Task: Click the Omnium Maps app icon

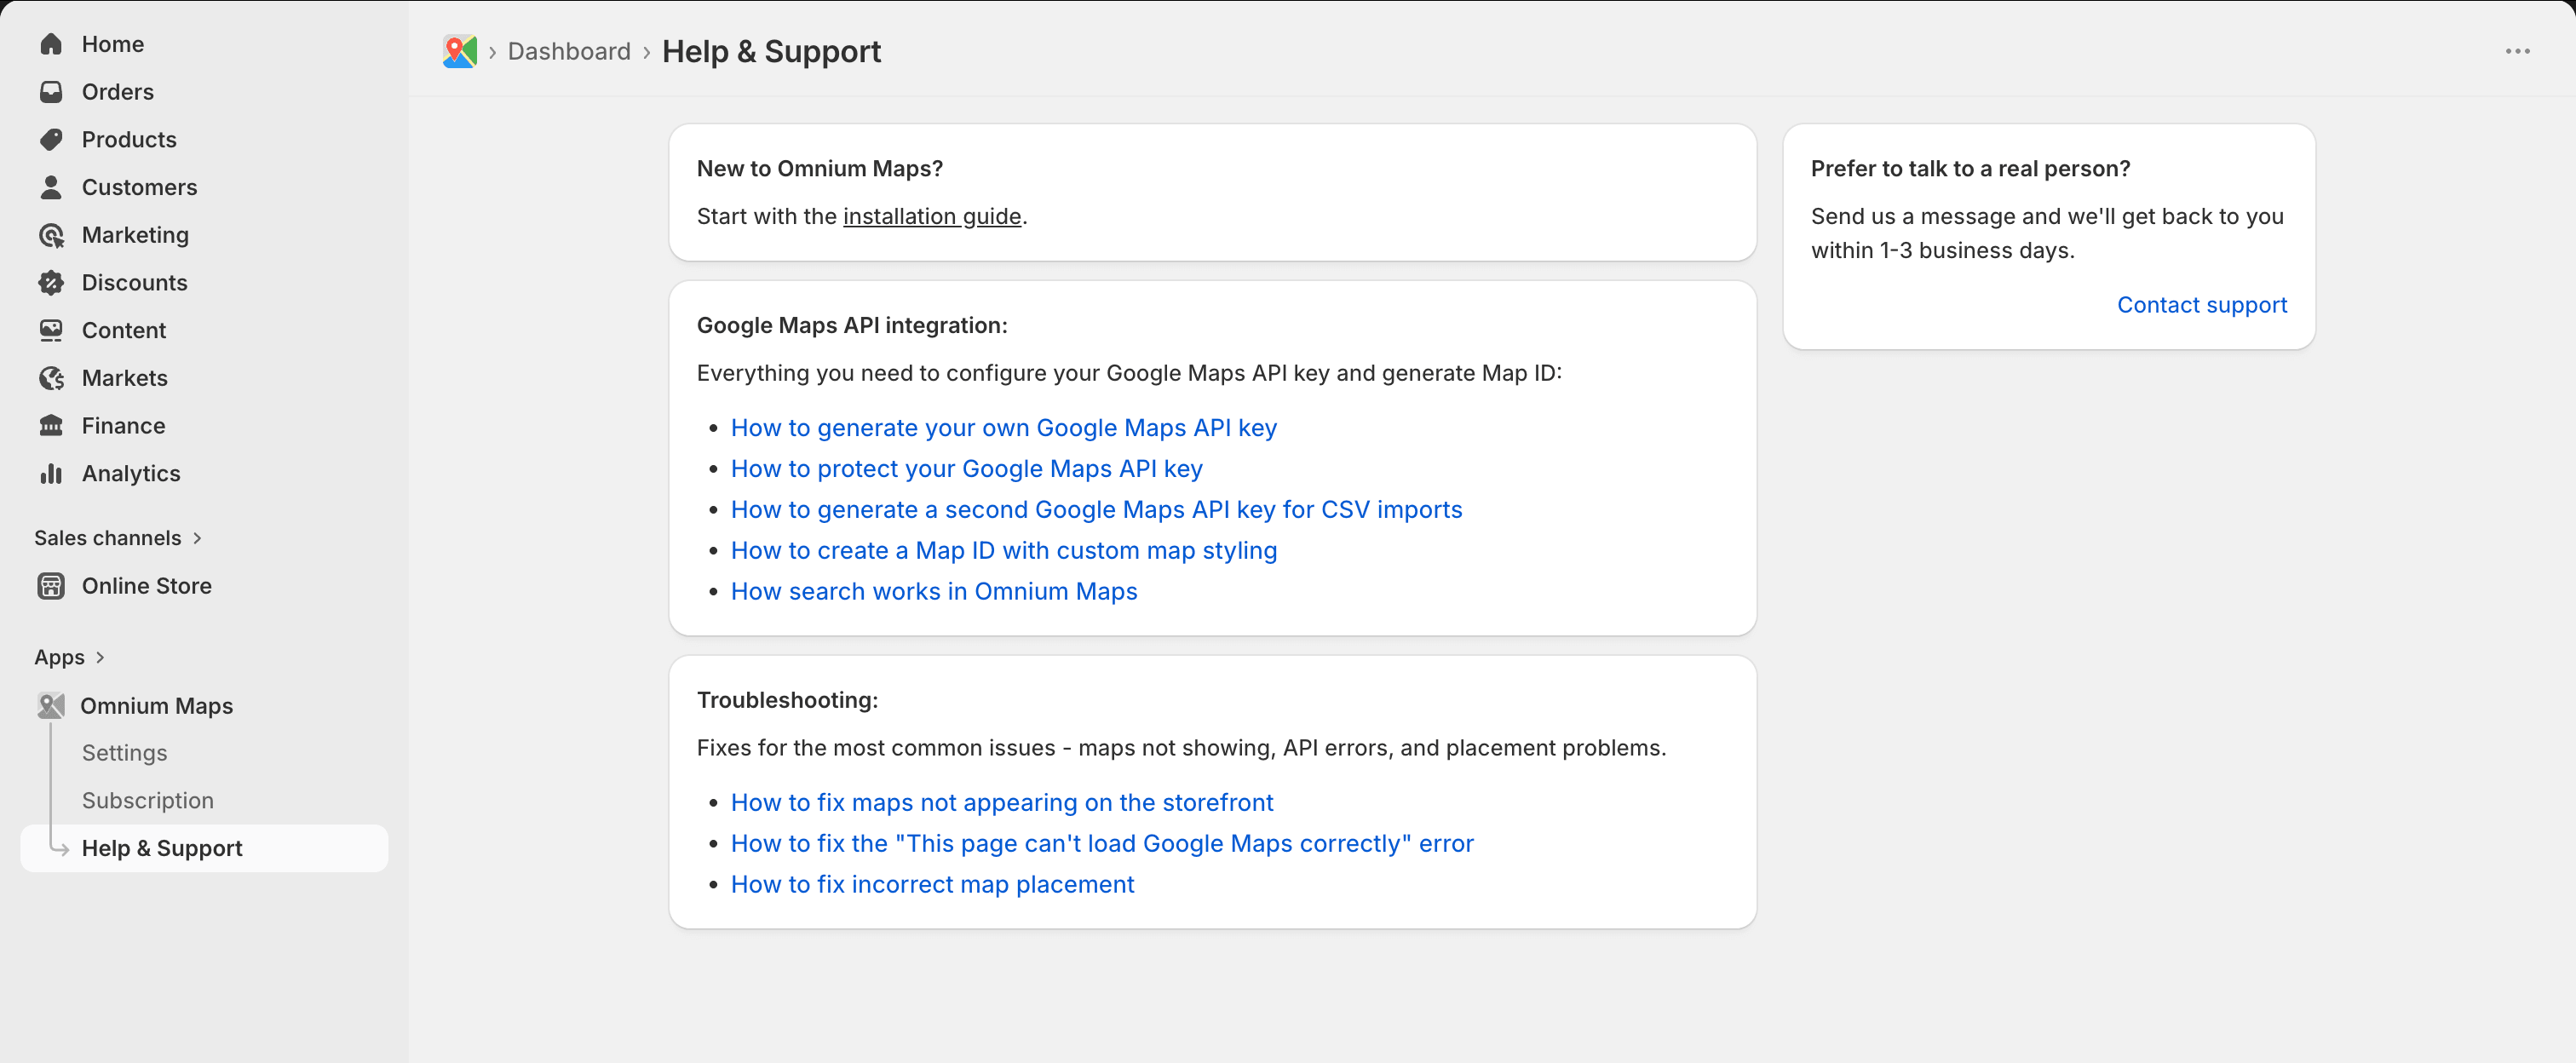Action: coord(51,705)
